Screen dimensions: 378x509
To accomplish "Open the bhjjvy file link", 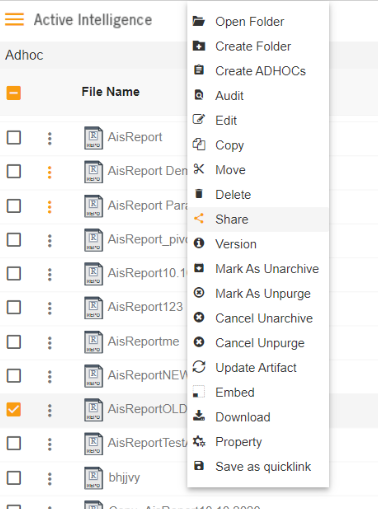I will (124, 478).
